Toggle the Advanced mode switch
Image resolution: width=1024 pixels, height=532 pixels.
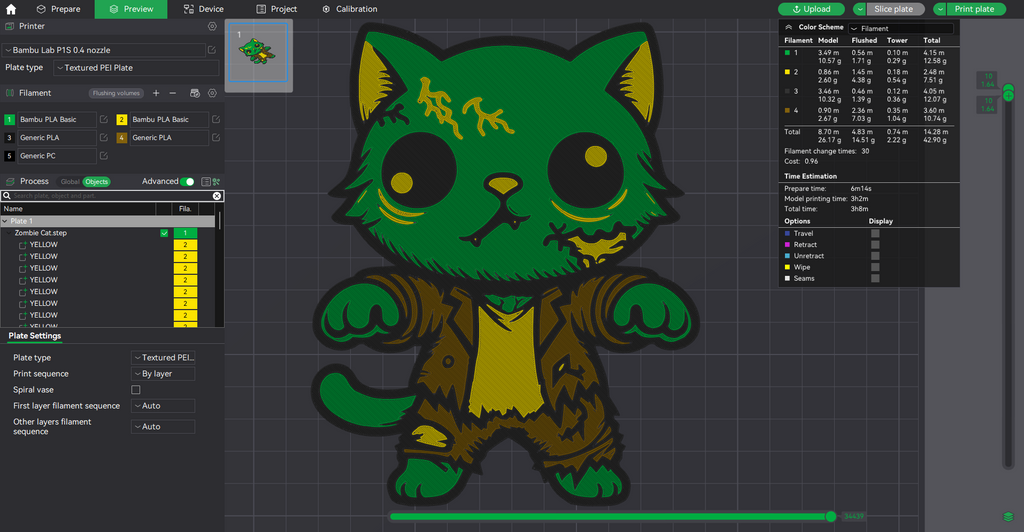[187, 181]
